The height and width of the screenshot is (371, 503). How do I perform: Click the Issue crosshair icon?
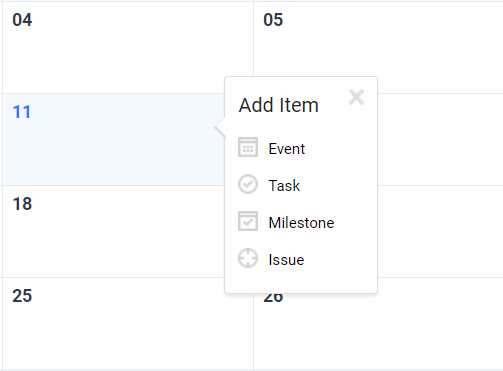[x=248, y=258]
